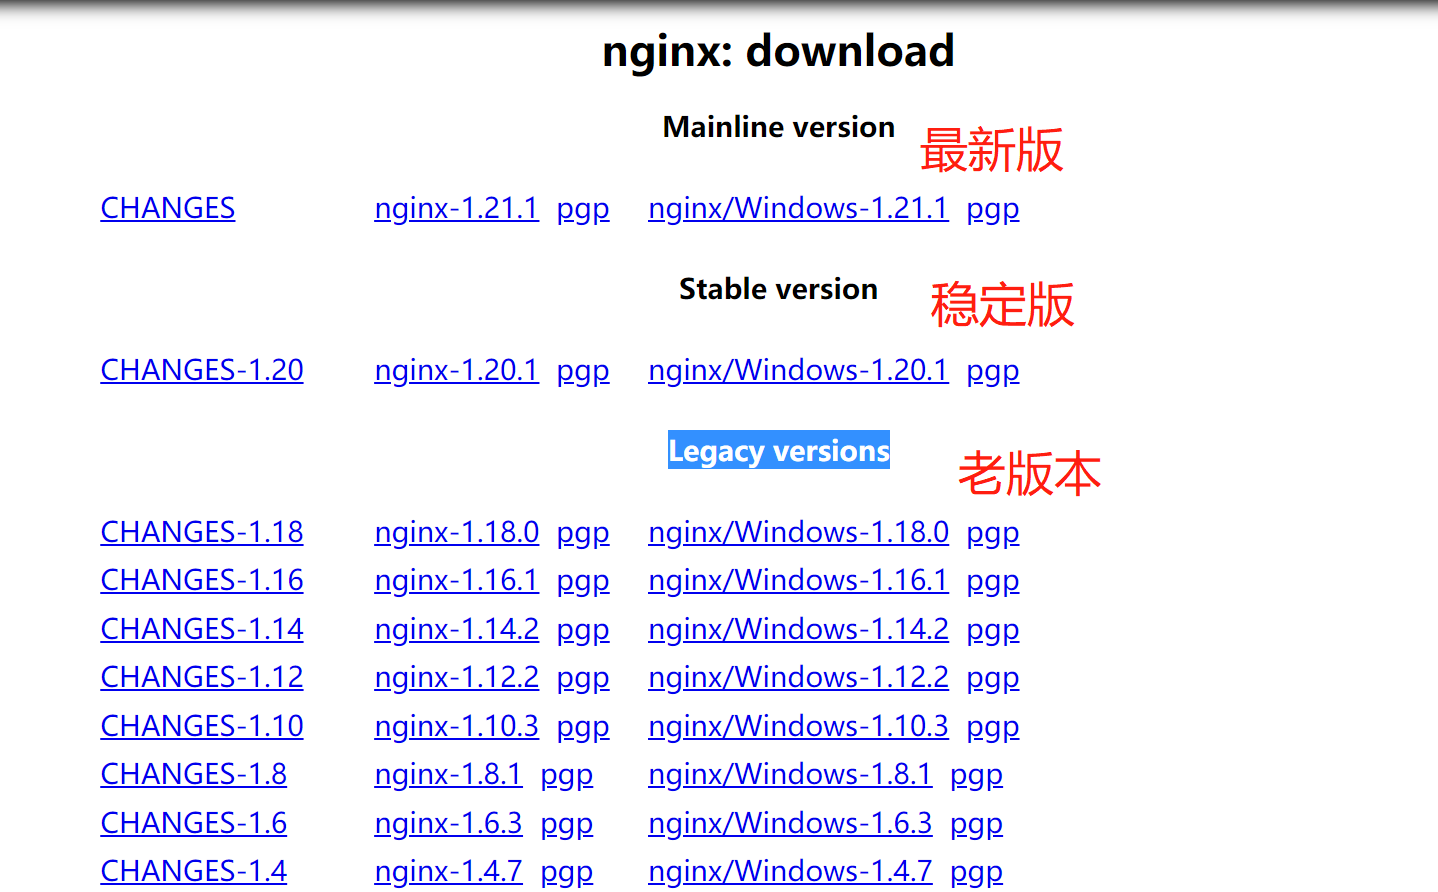
Task: Download nginx-1.4.7 source
Action: click(x=448, y=871)
